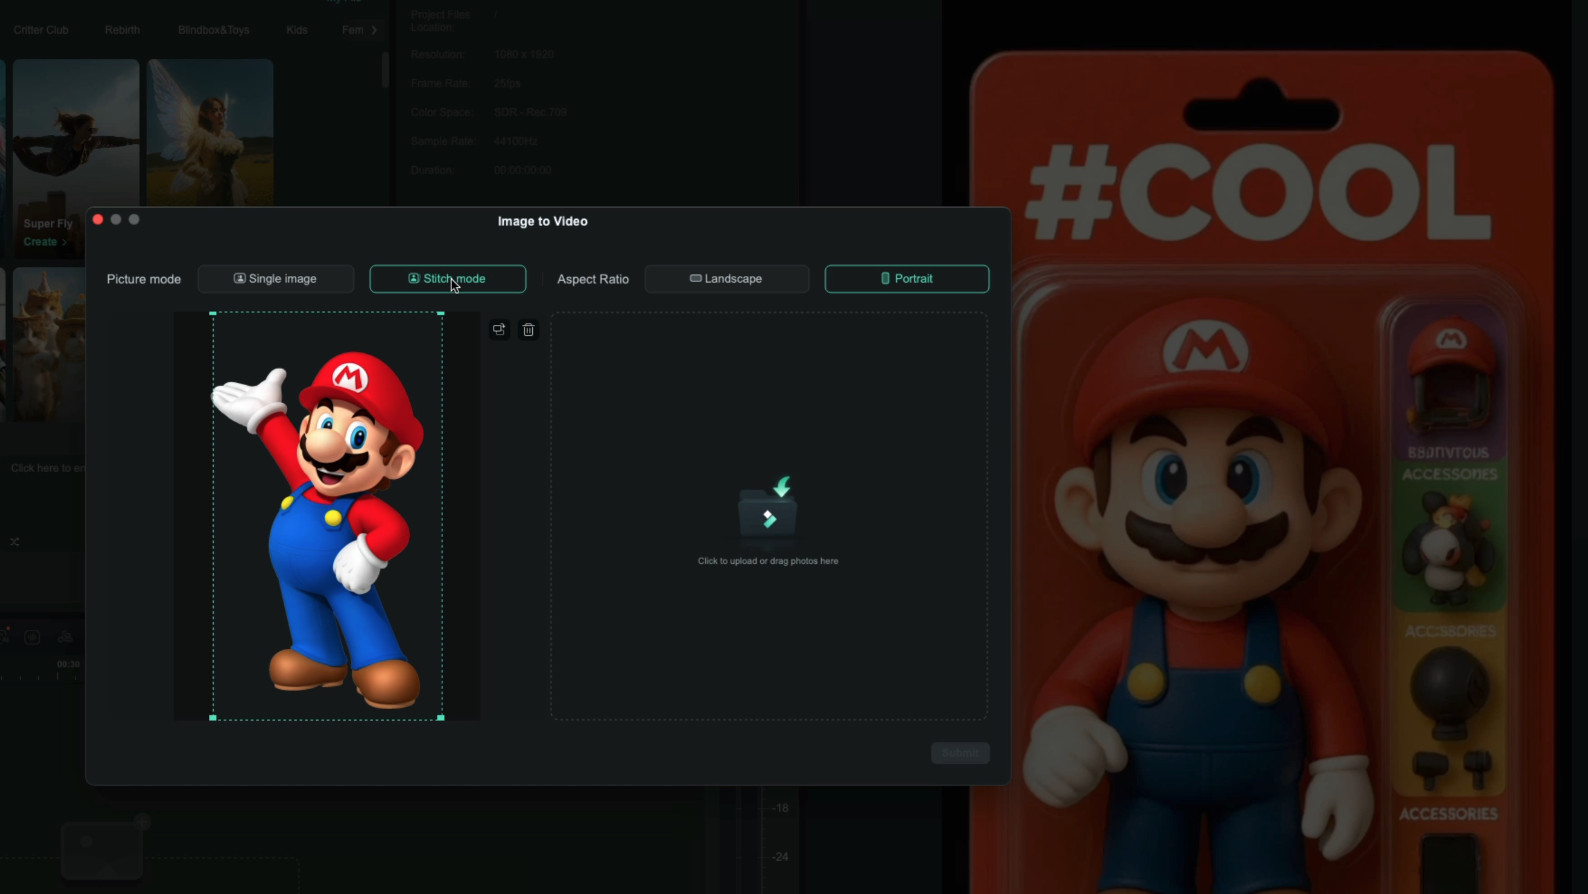Image resolution: width=1588 pixels, height=894 pixels.
Task: Click the replace image icon beside Mario preview
Action: [x=499, y=330]
